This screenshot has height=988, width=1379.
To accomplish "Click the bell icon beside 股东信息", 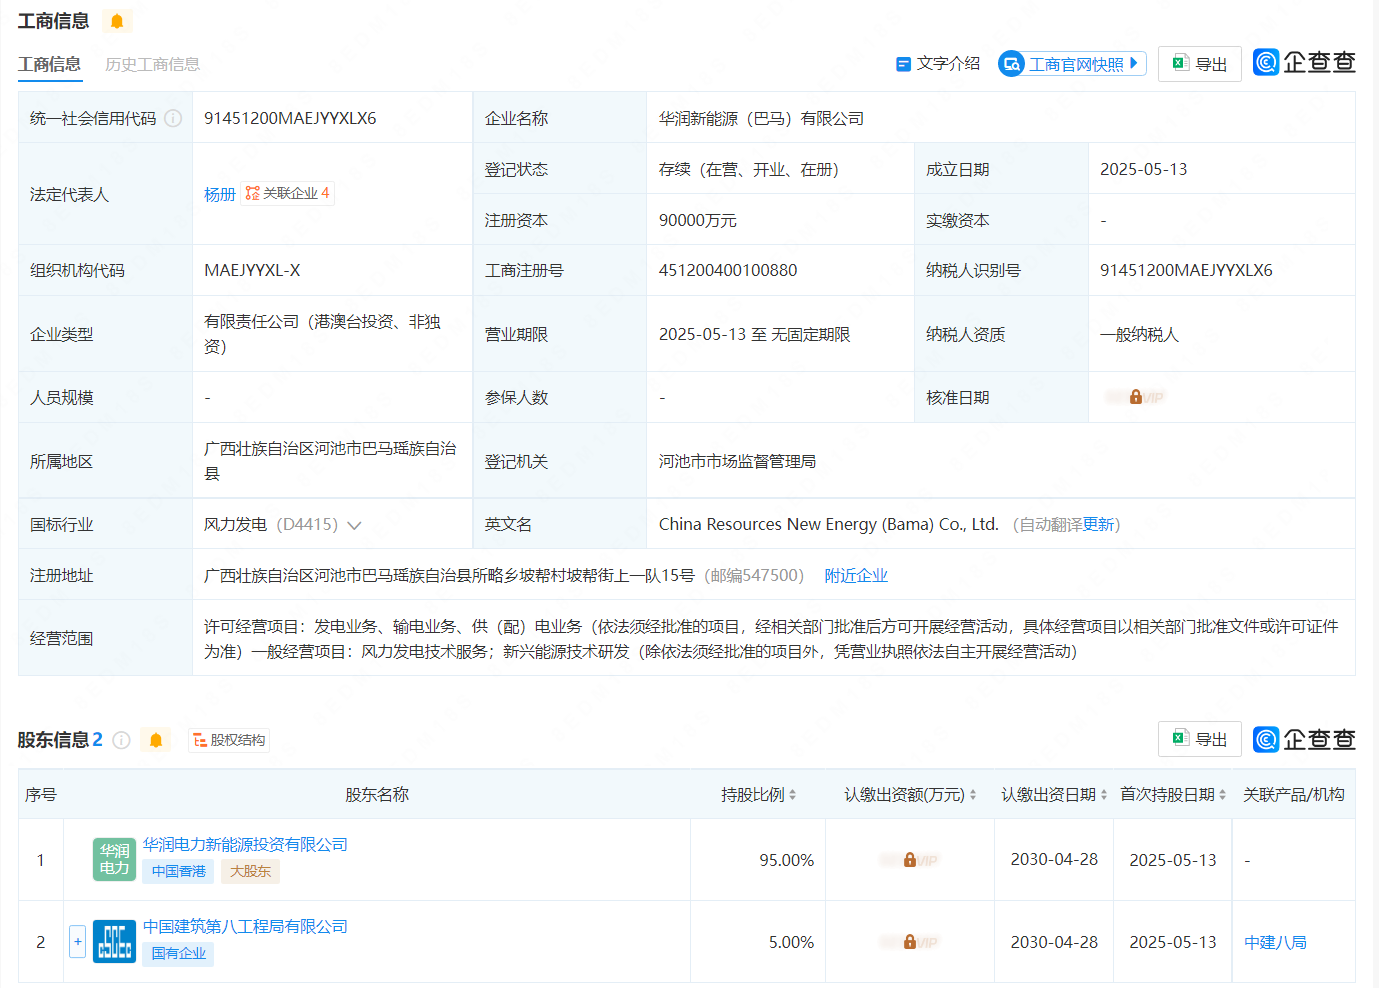I will pos(156,740).
